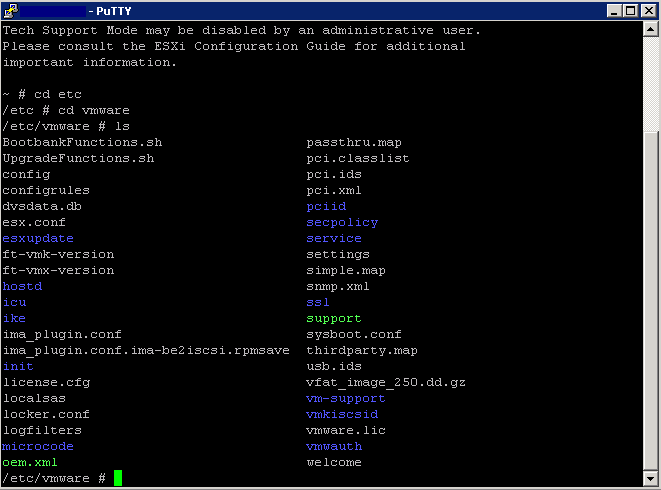Click the green oem.xml file name
Viewport: 661px width, 490px height.
point(30,463)
